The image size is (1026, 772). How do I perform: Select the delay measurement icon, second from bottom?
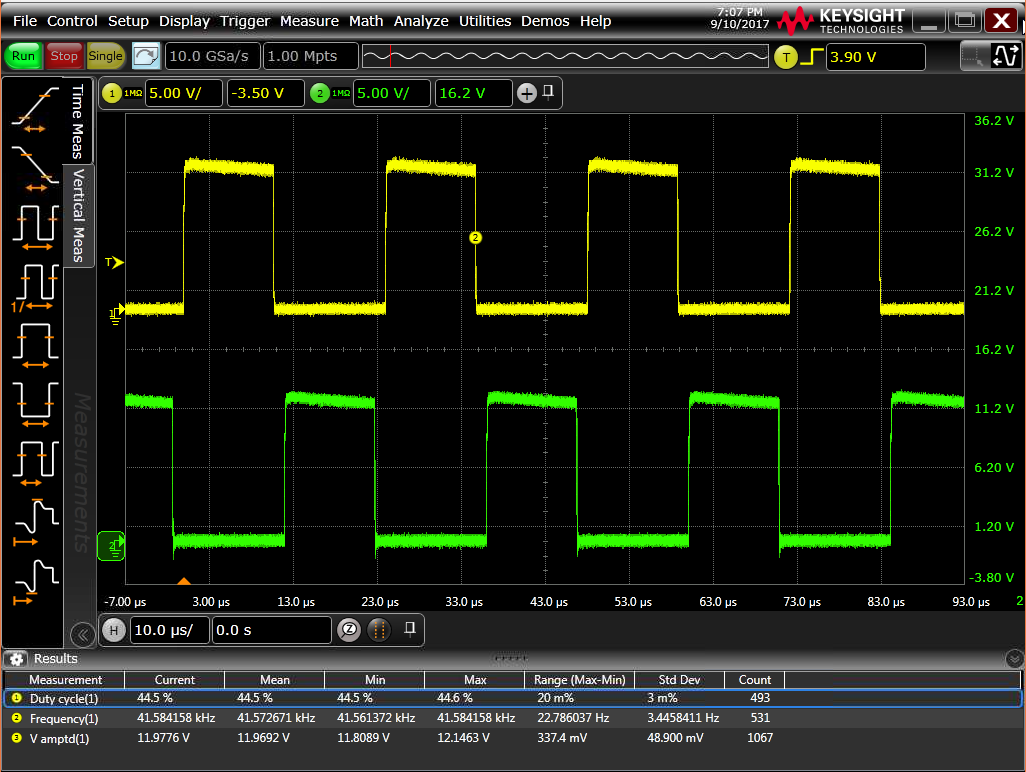pyautogui.click(x=35, y=523)
